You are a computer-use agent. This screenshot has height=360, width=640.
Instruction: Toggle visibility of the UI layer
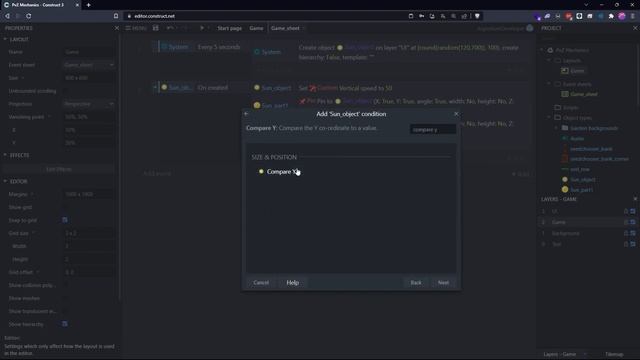pos(633,211)
